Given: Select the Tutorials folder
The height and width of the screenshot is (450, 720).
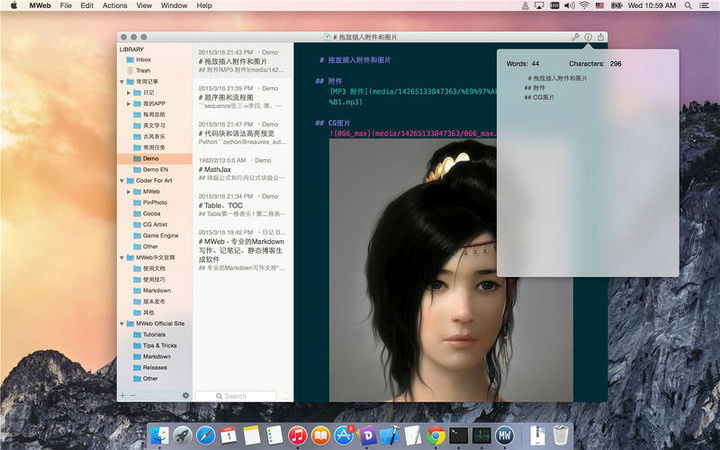Looking at the screenshot, I should coord(154,335).
